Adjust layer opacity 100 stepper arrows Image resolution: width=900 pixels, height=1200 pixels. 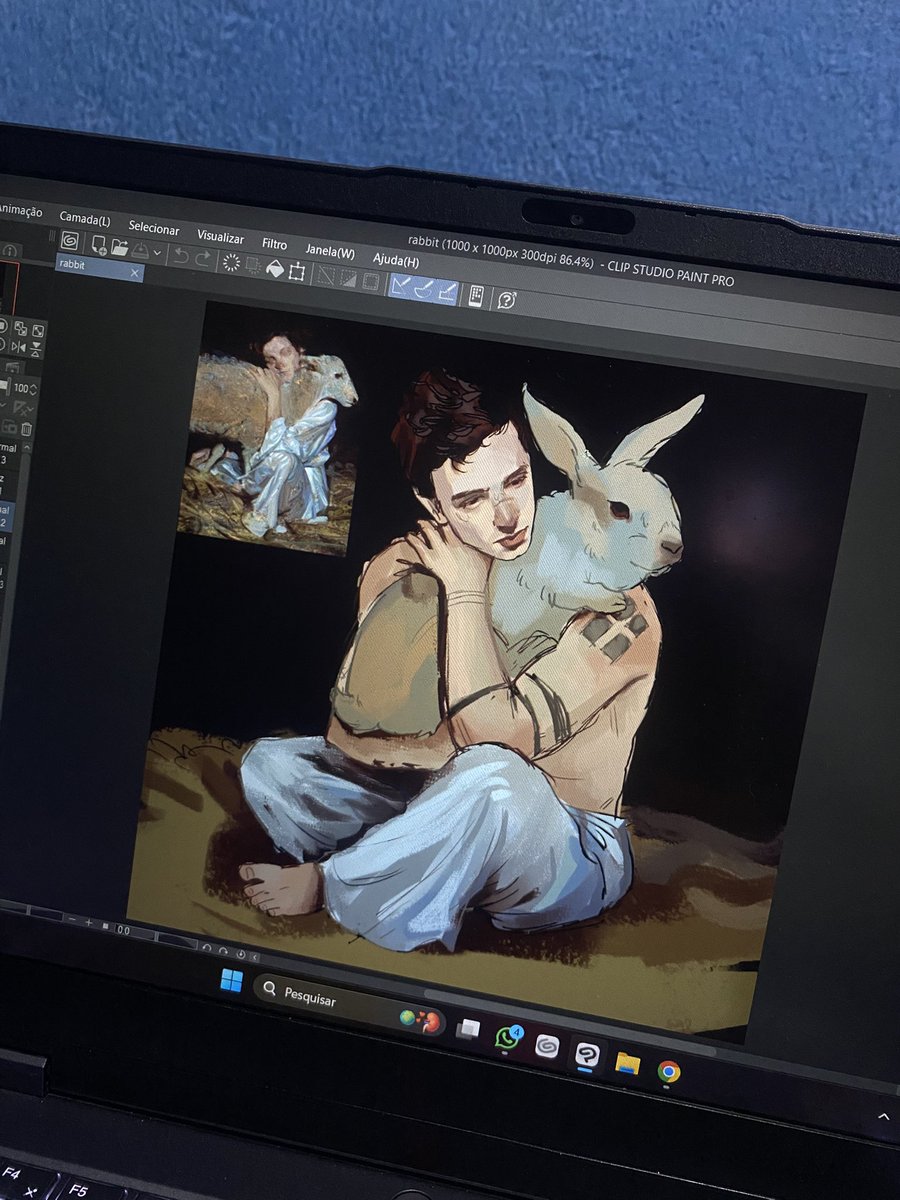(33, 389)
